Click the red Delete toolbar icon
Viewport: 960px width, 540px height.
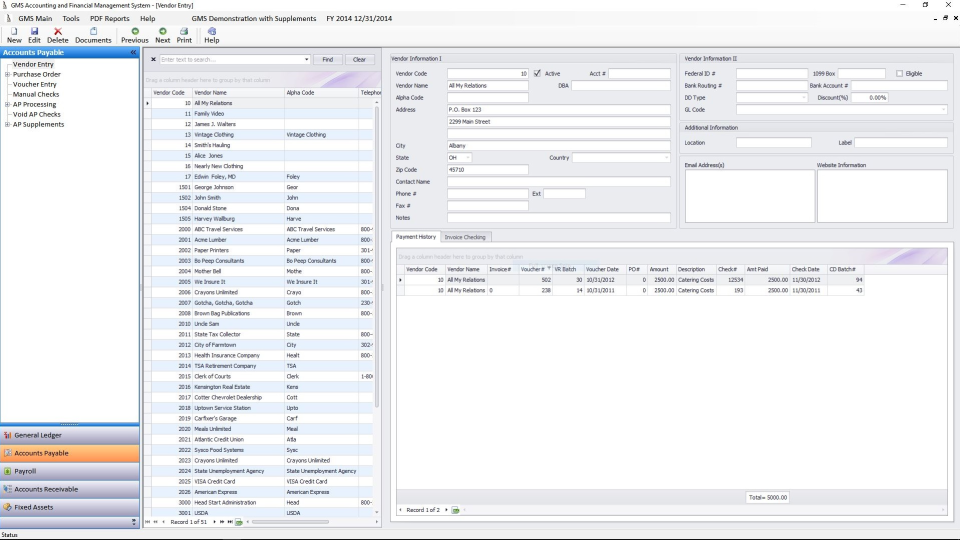pos(58,35)
